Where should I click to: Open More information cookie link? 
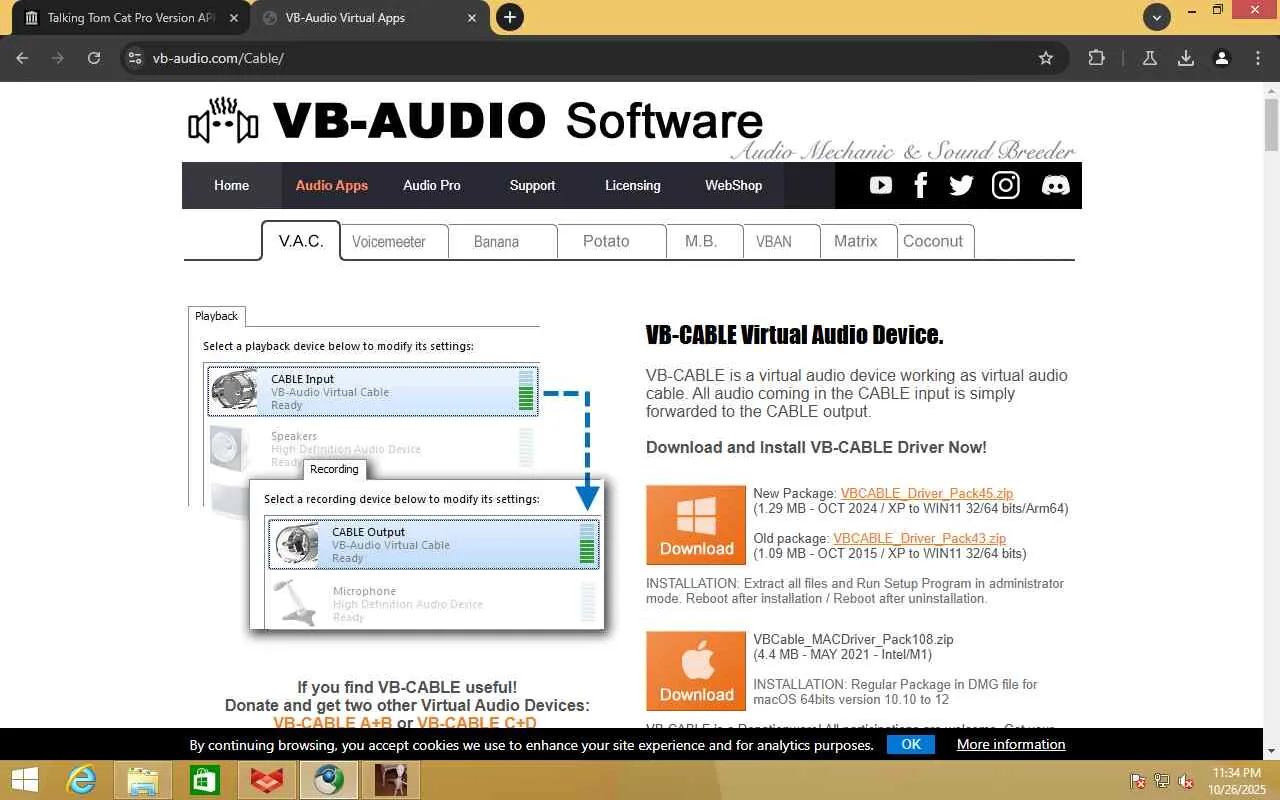tap(1011, 744)
